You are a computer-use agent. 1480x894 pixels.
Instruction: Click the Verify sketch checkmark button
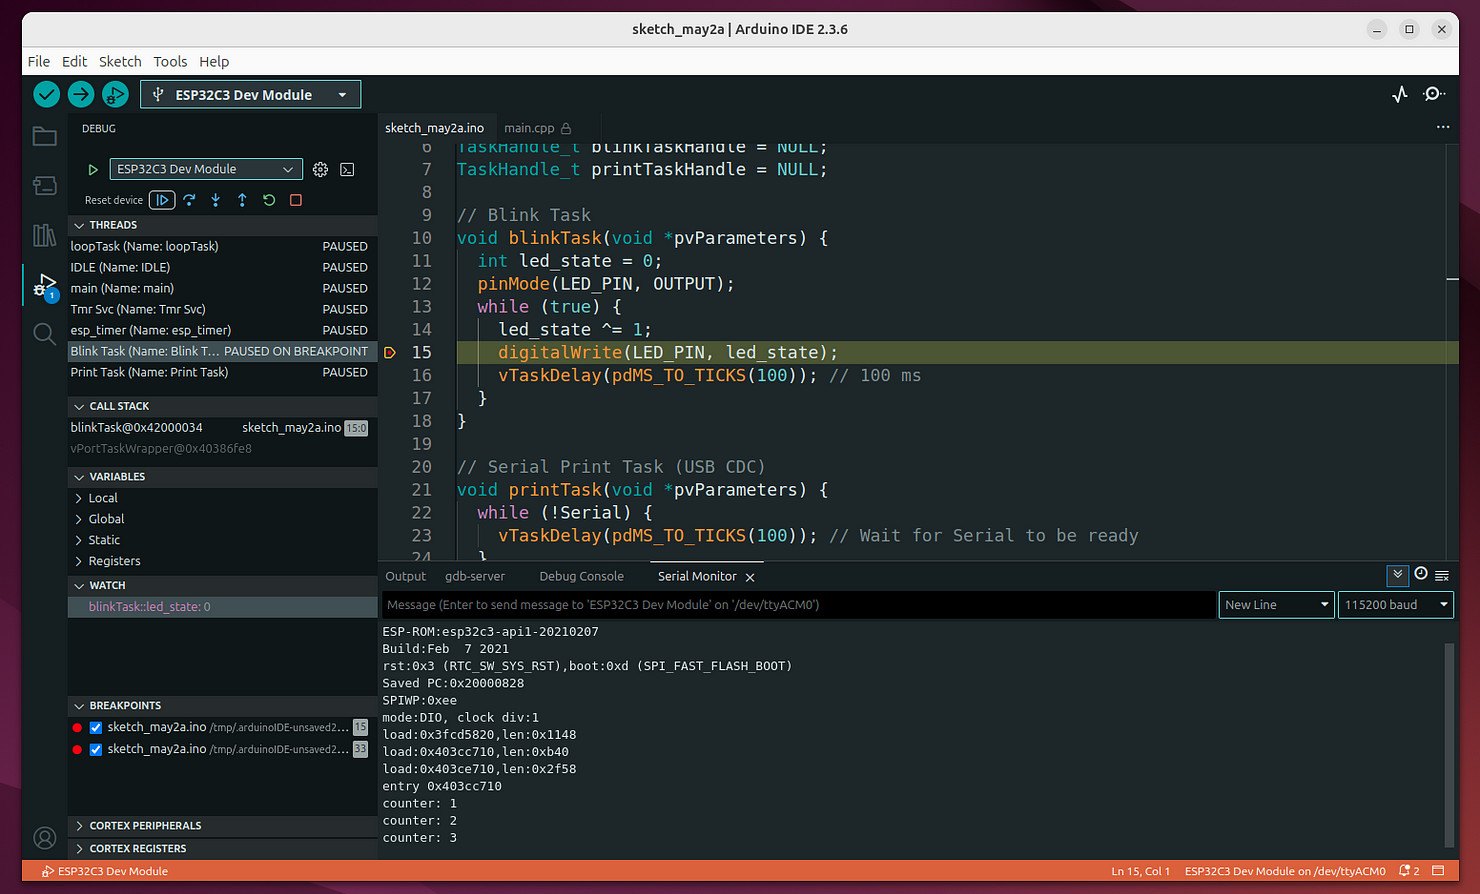pyautogui.click(x=47, y=94)
